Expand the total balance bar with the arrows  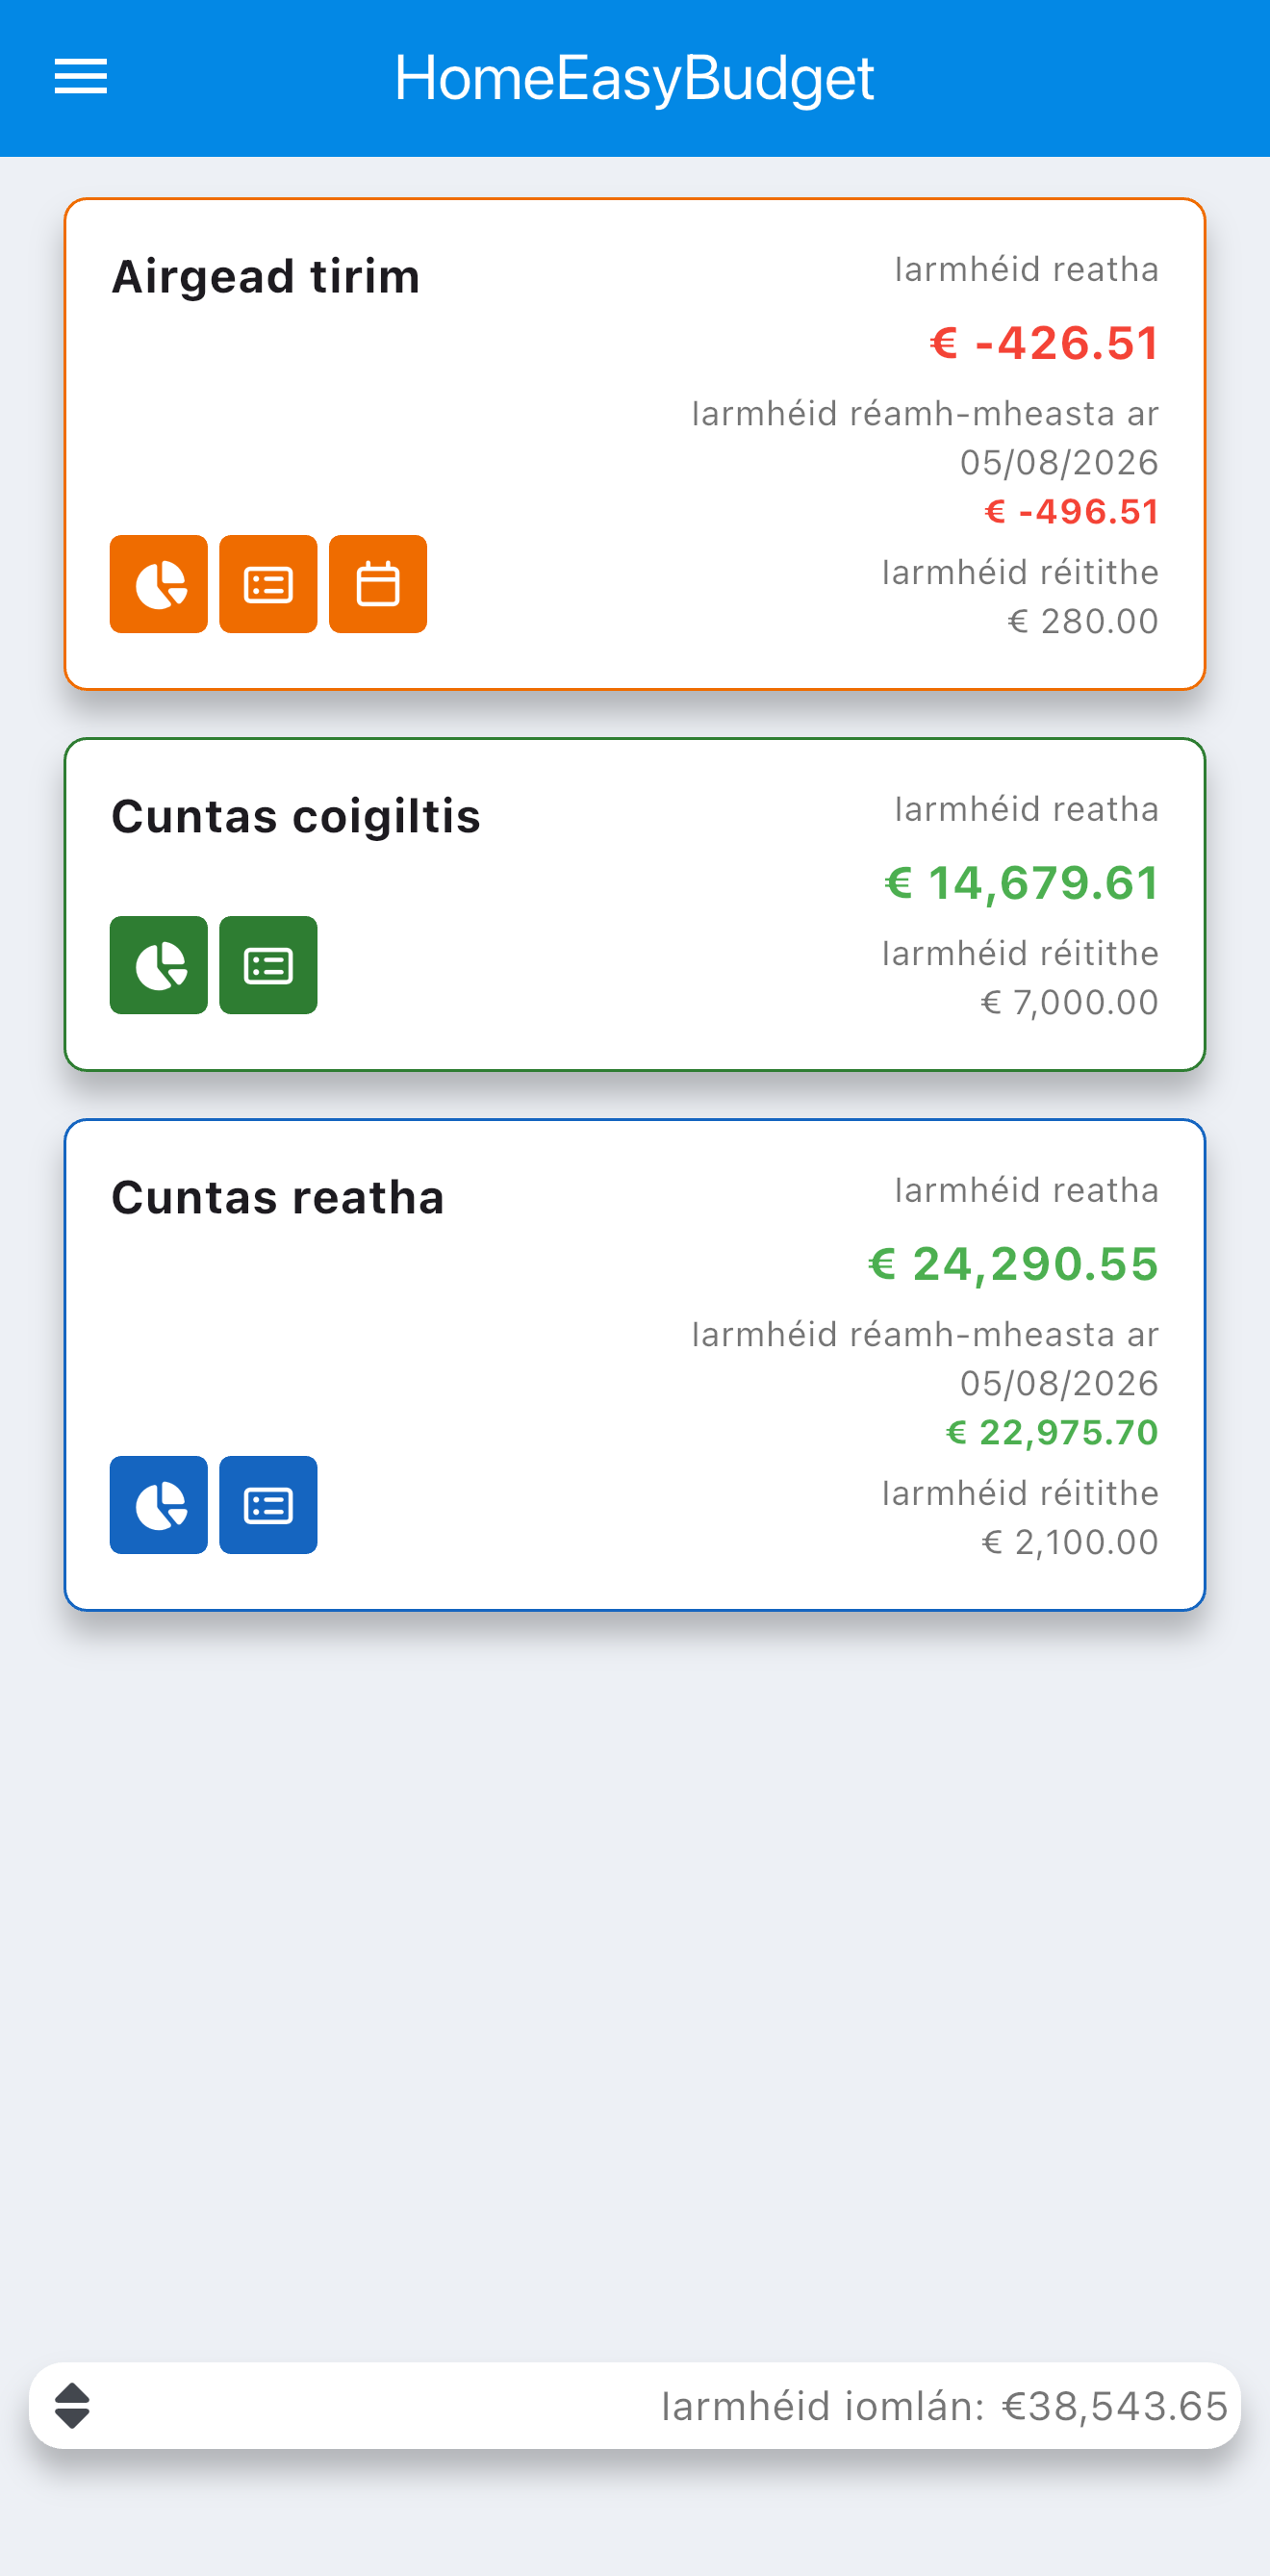72,2406
